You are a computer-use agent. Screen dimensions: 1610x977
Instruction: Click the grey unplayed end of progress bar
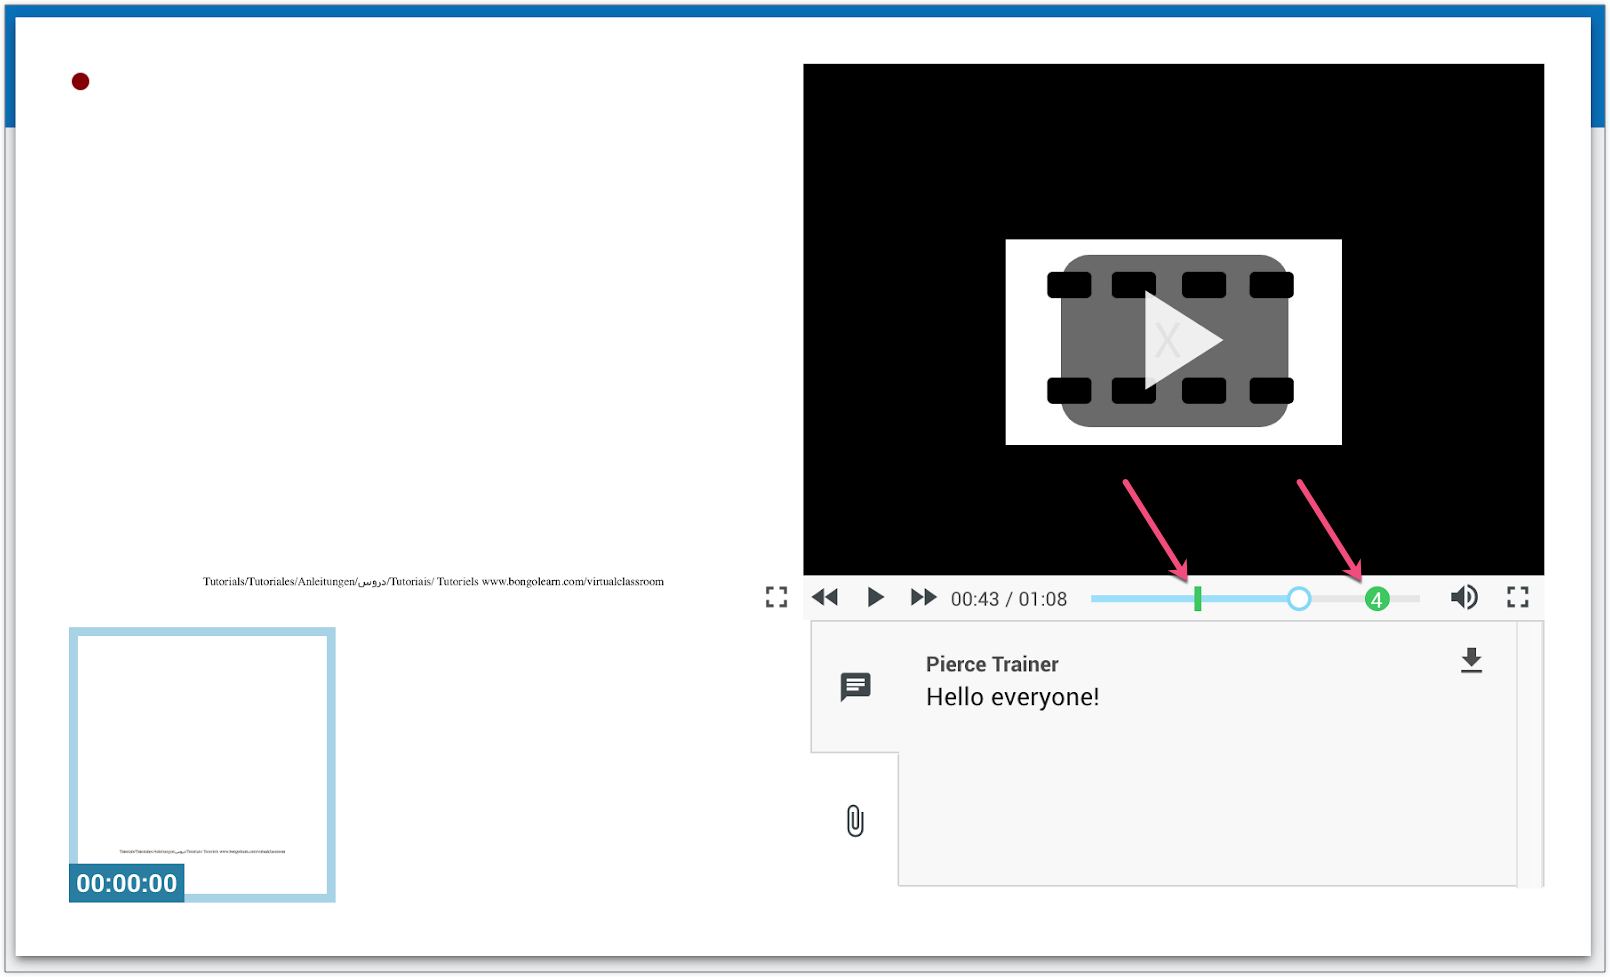[1407, 599]
